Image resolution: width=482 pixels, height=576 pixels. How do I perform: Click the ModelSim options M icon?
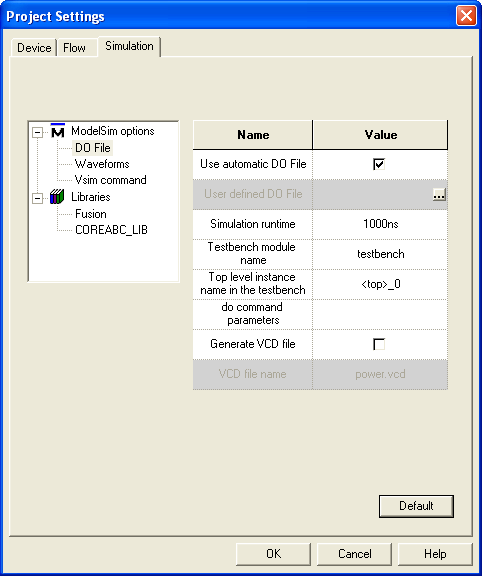point(58,131)
